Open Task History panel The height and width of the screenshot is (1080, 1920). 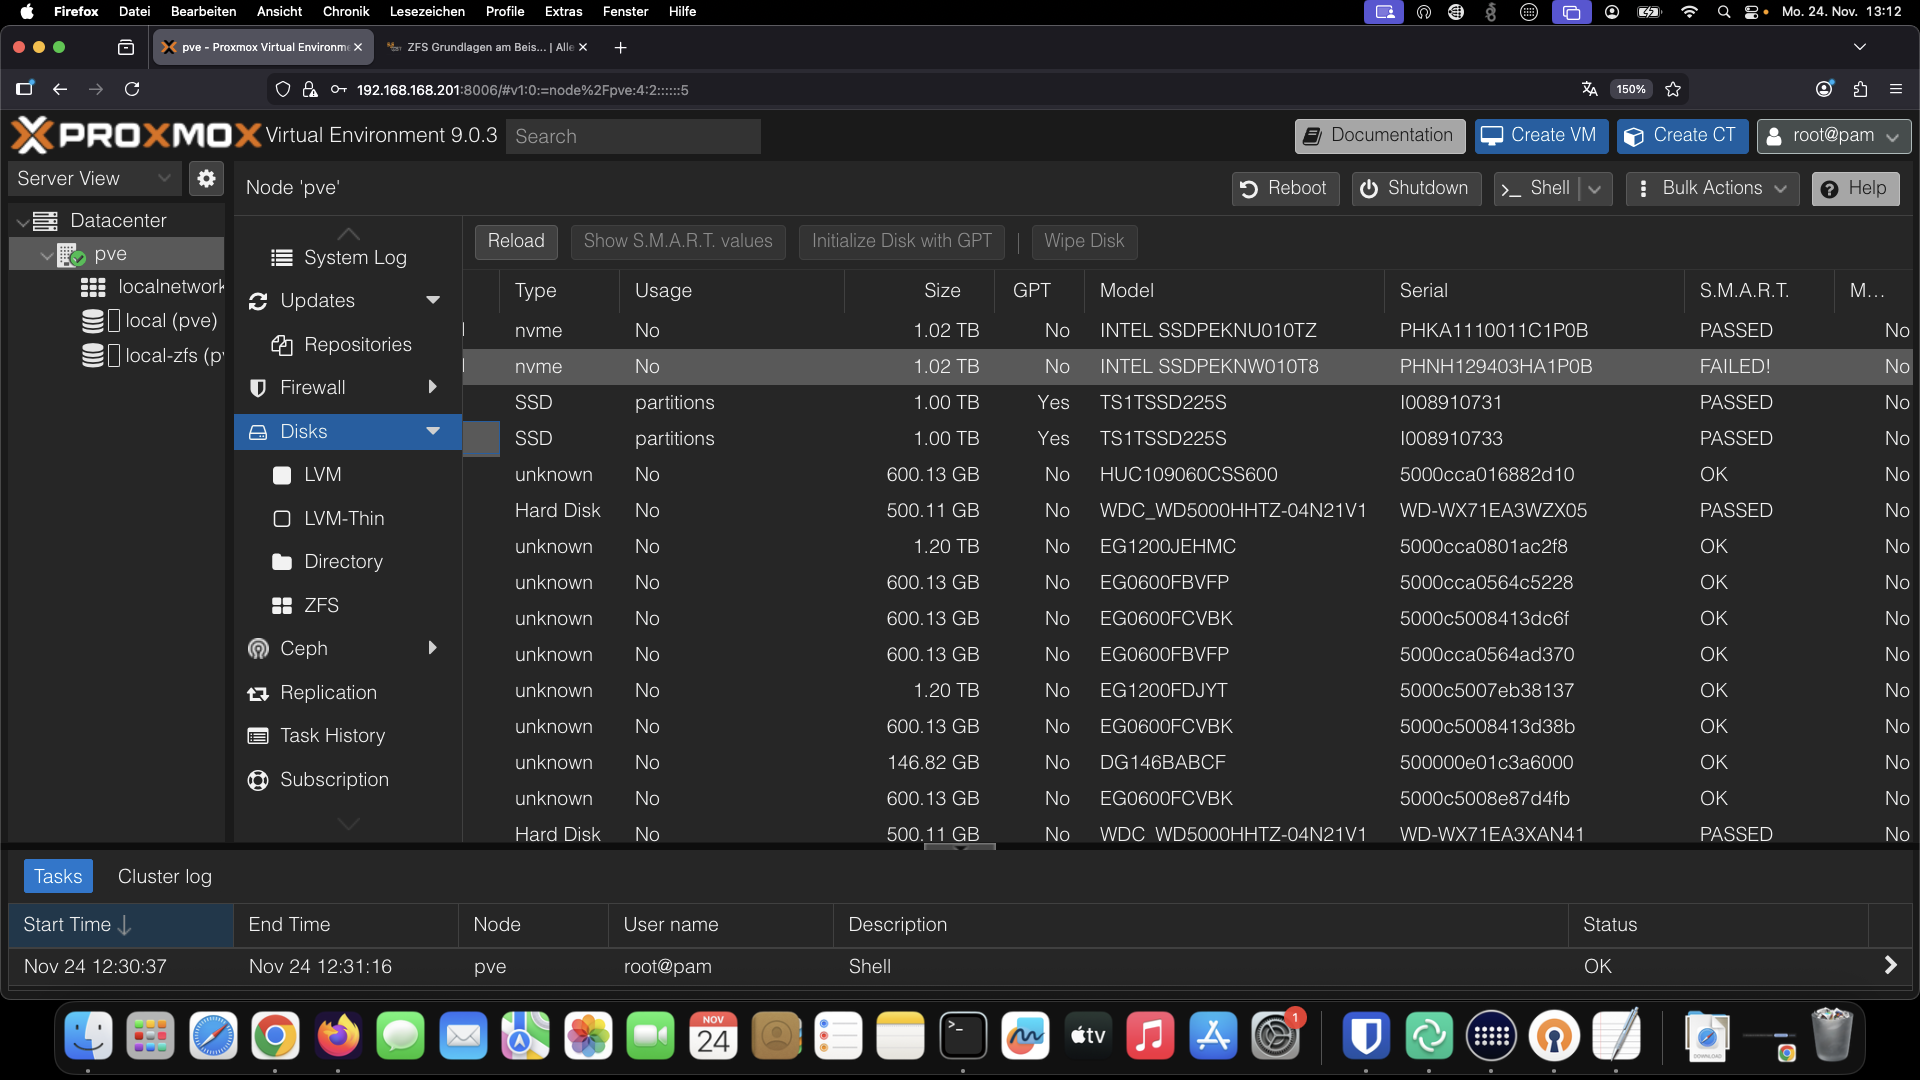(331, 736)
